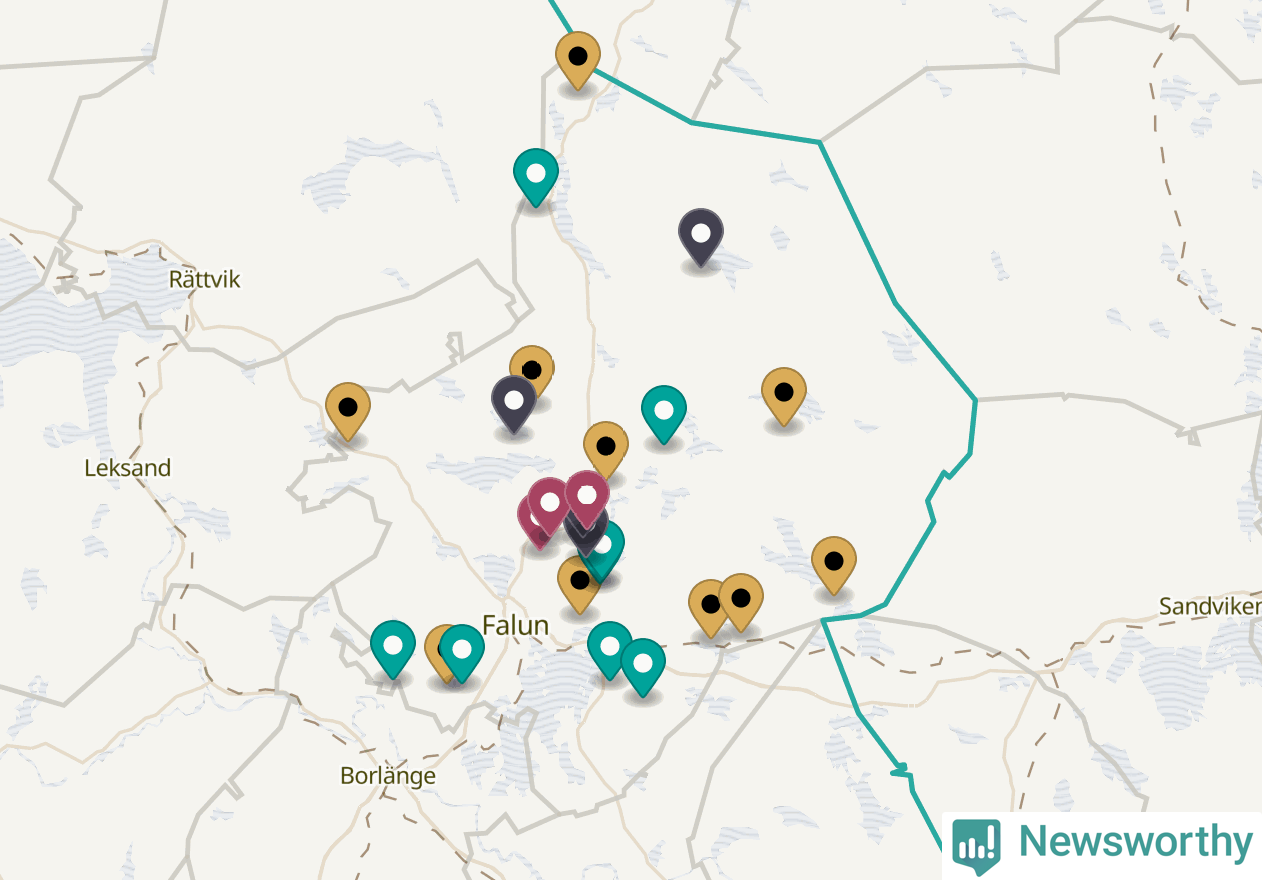This screenshot has height=880, width=1262.
Task: Click the dark gray marker in the northeast area
Action: pyautogui.click(x=701, y=236)
